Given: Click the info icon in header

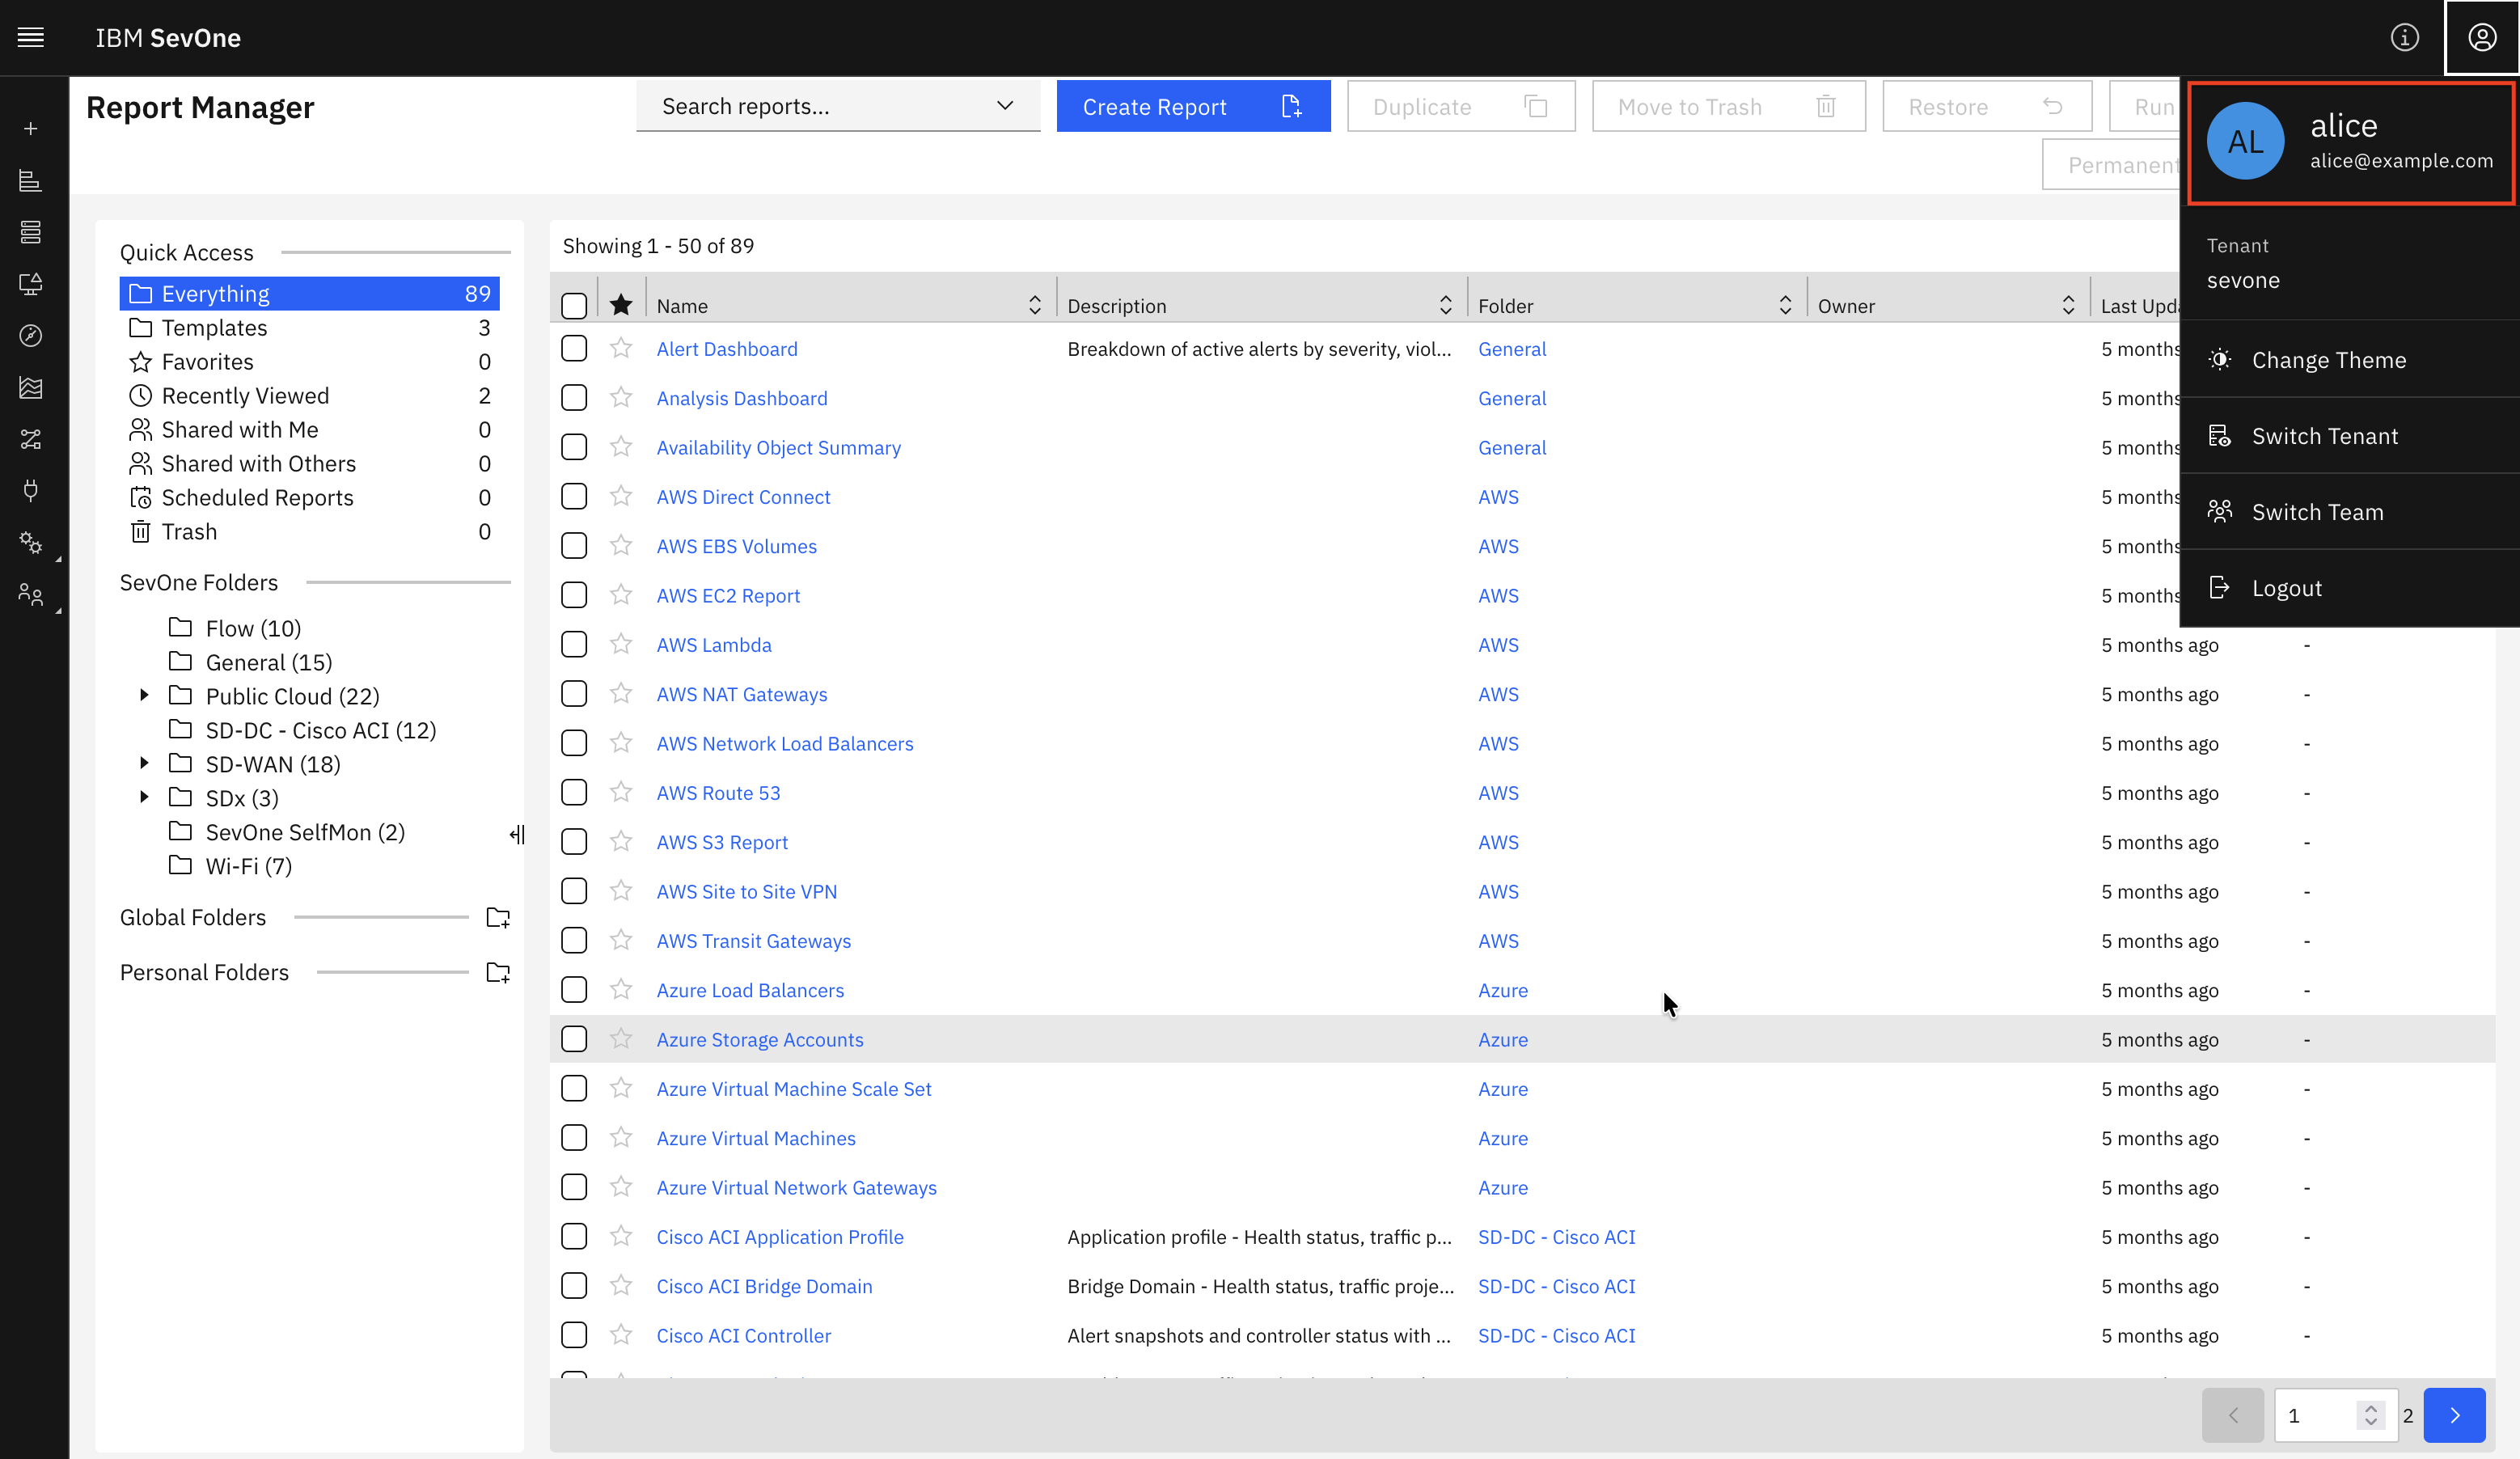Looking at the screenshot, I should click(x=2404, y=38).
